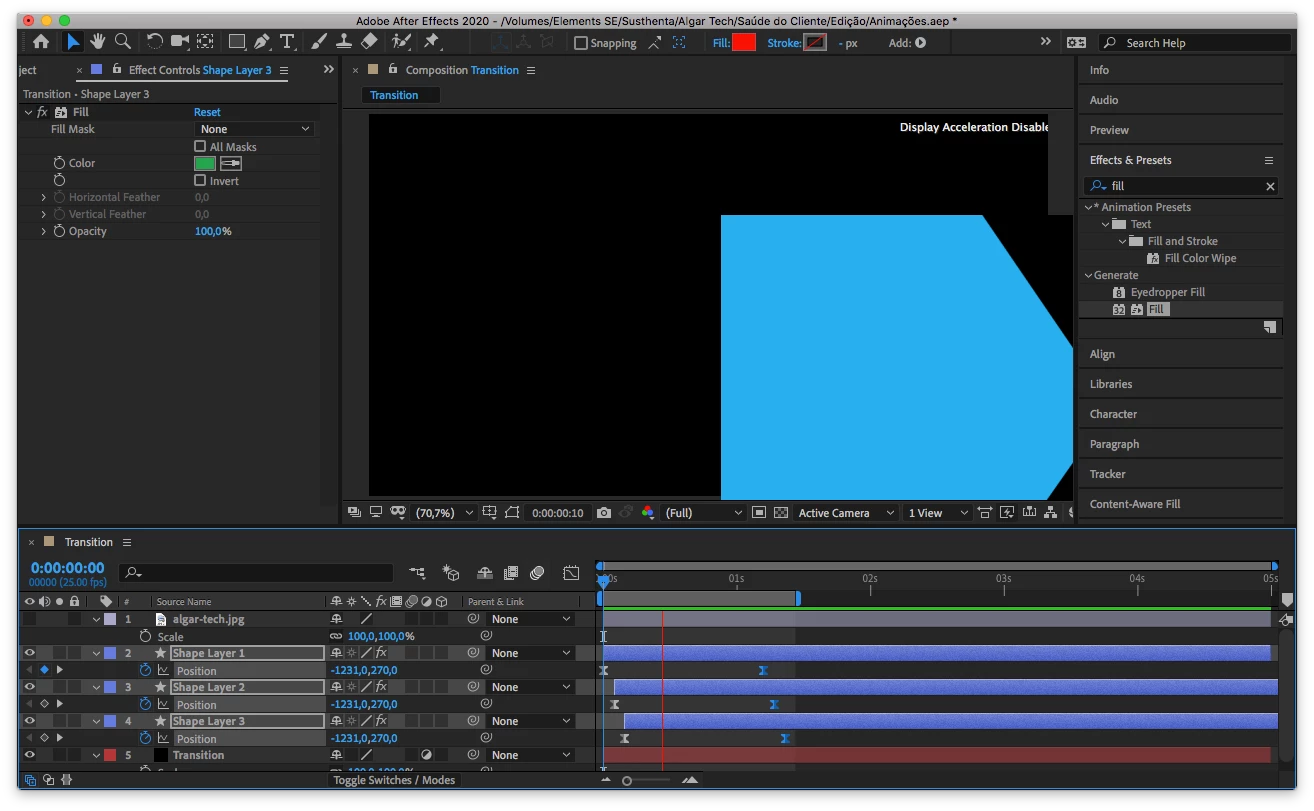Toggle the Position stopwatch of Shape Layer 1
This screenshot has height=811, width=1314.
click(145, 670)
